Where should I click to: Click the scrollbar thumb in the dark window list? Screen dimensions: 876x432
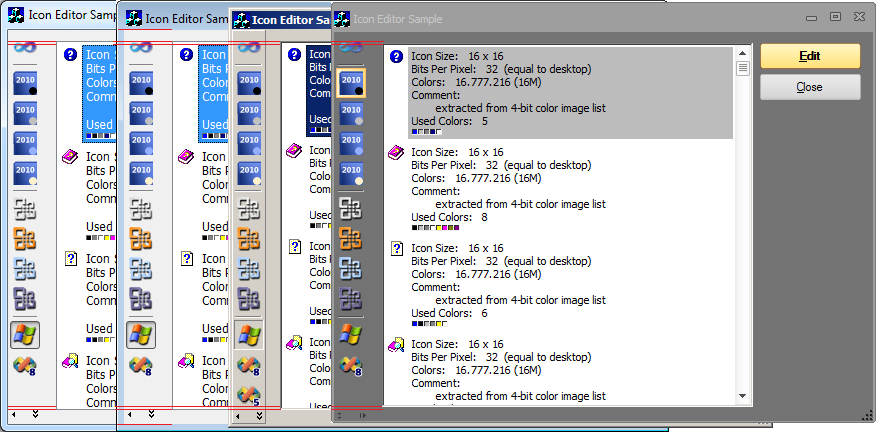742,69
